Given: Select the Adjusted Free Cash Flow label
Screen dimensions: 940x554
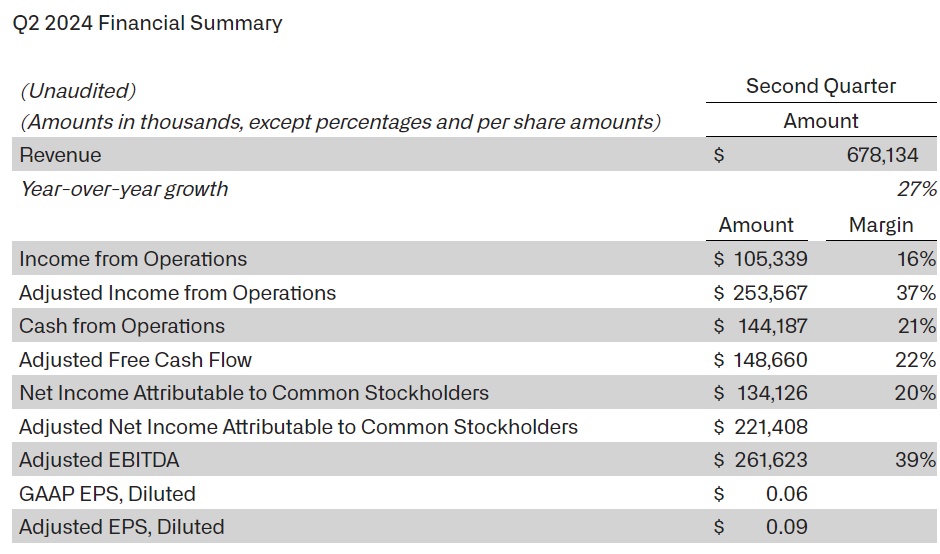Looking at the screenshot, I should [136, 360].
